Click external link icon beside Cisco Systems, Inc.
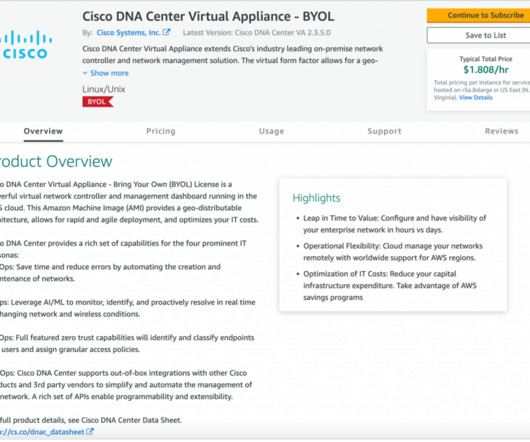 tap(166, 32)
